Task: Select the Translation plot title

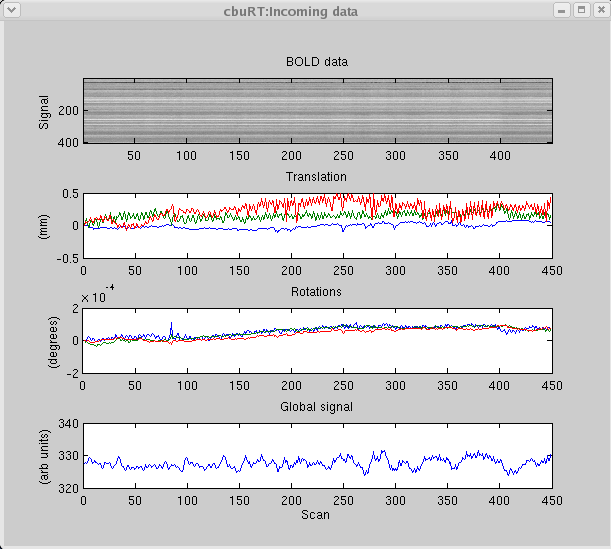Action: click(x=316, y=177)
